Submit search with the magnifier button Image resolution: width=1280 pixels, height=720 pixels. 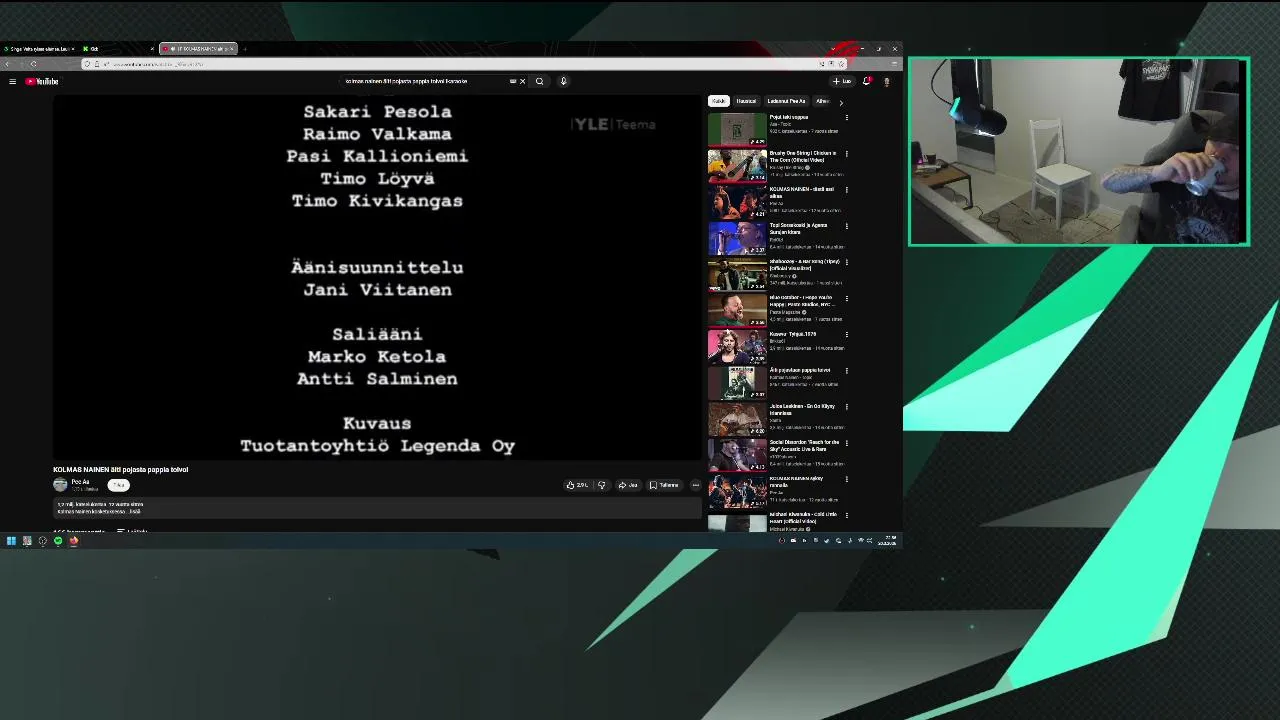[x=539, y=81]
